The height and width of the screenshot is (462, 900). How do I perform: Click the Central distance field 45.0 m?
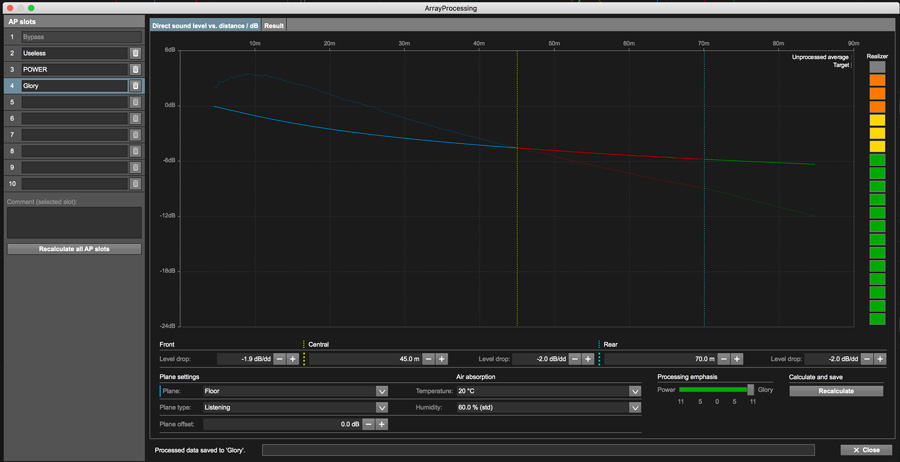click(x=365, y=359)
